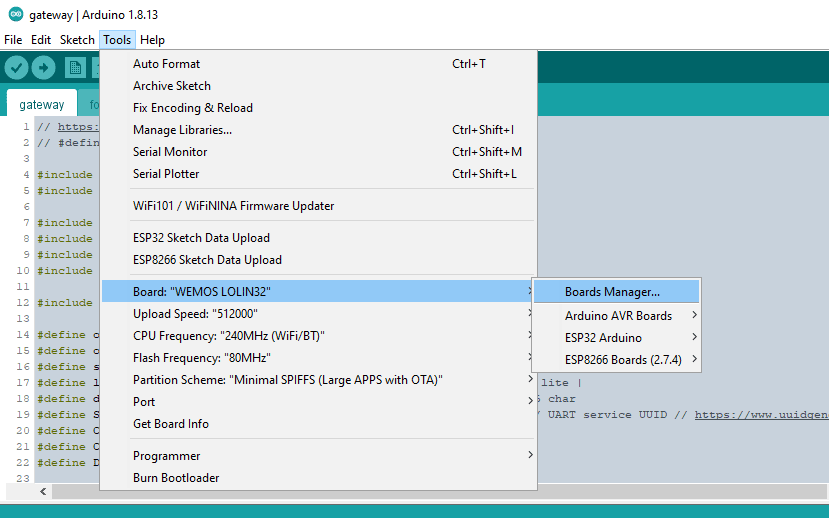Open the Help menu

[x=152, y=40]
